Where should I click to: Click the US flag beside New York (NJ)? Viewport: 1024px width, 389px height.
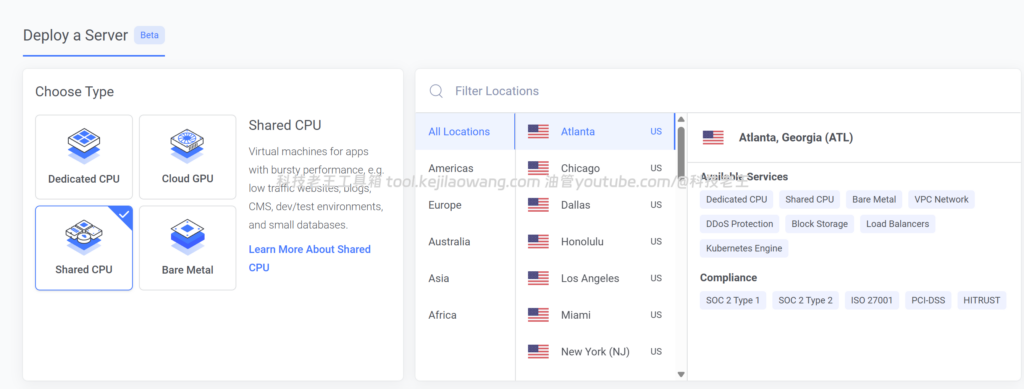coord(538,351)
